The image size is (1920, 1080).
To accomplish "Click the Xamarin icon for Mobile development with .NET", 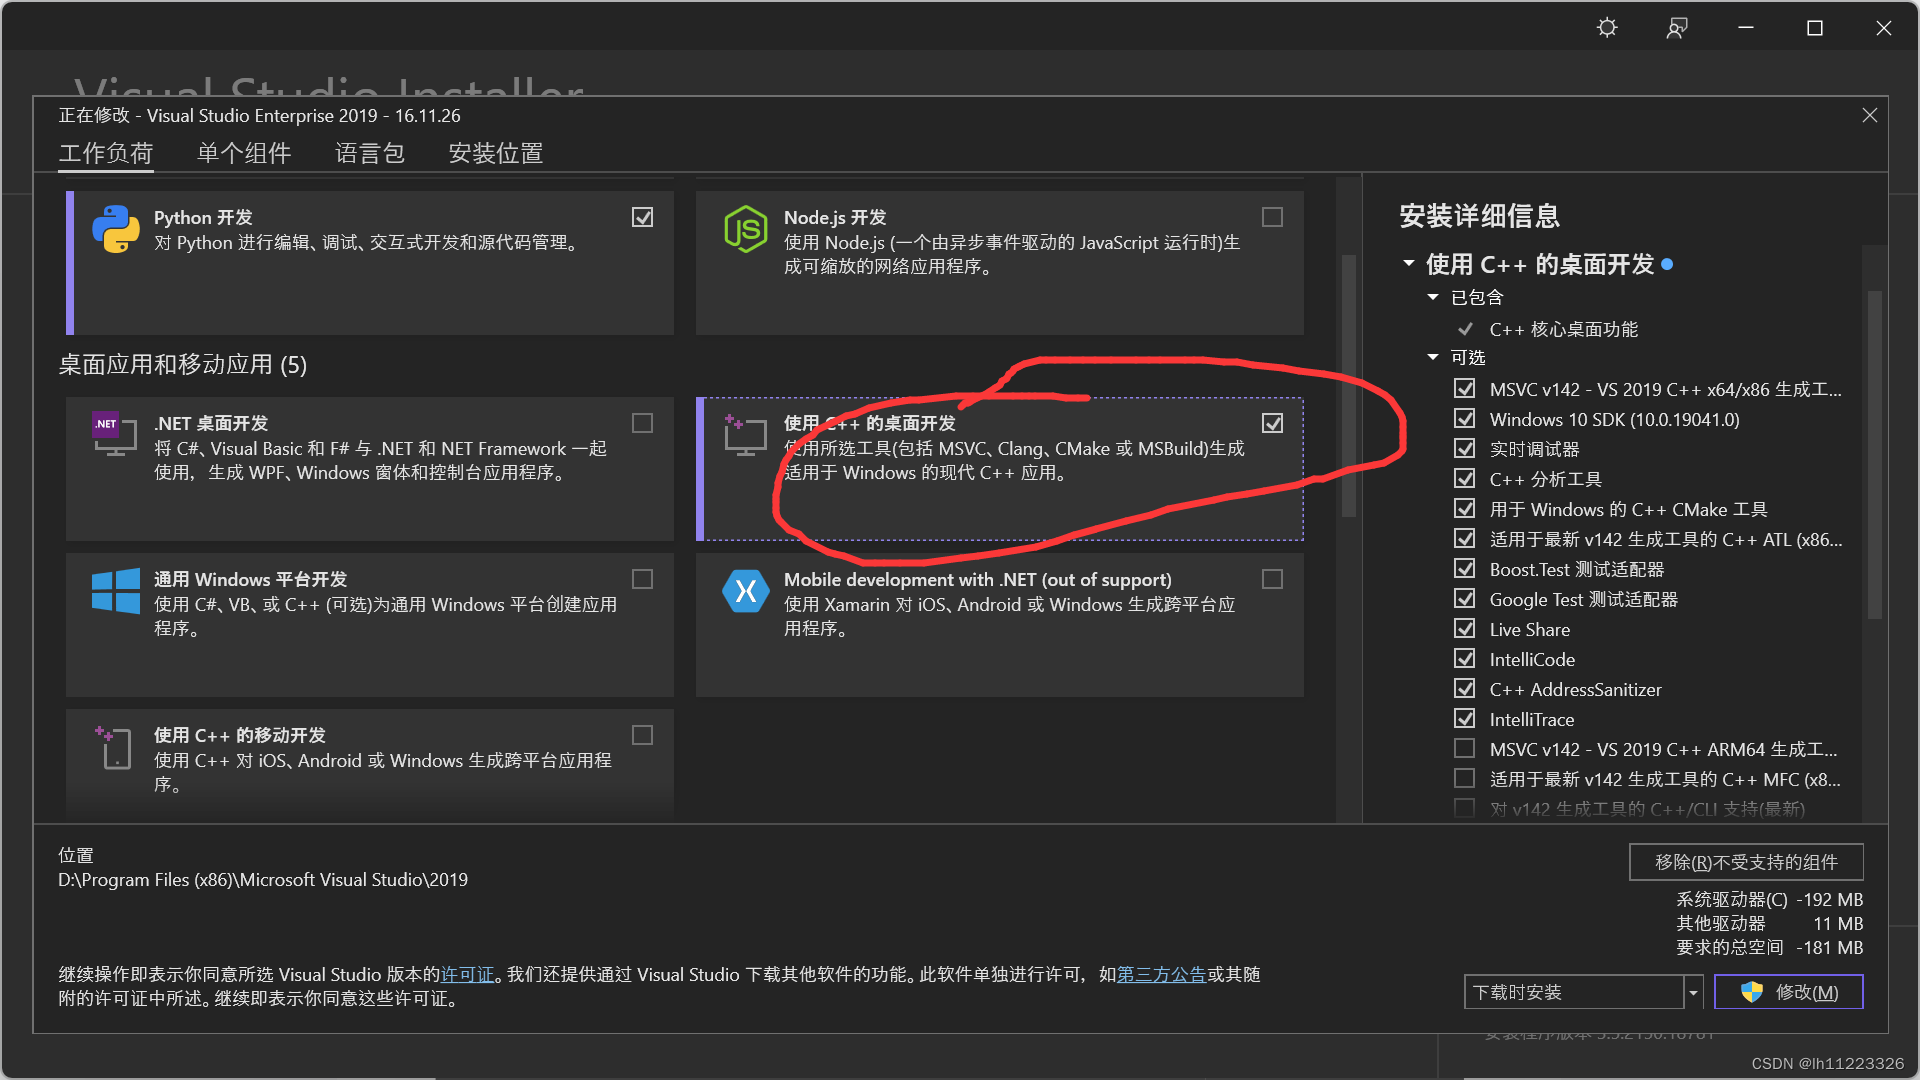I will coord(744,591).
